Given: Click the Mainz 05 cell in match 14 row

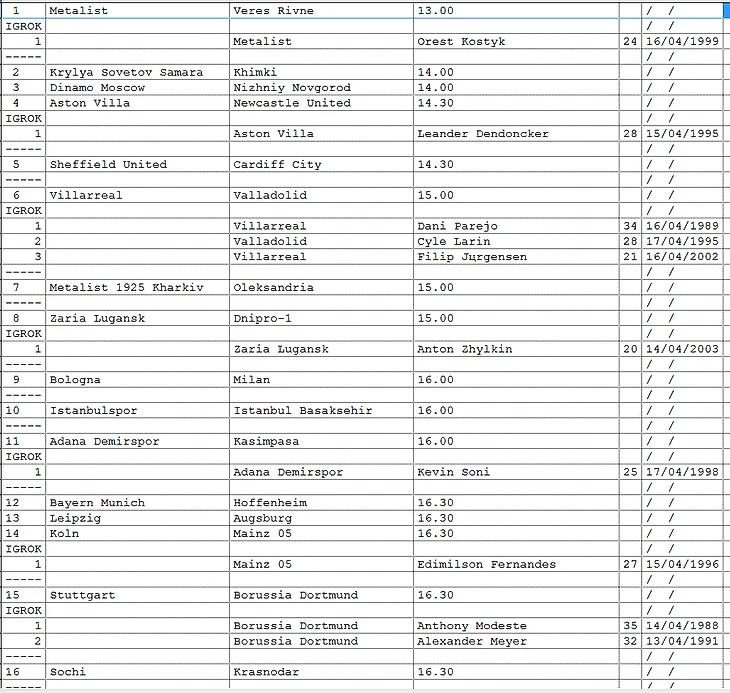Looking at the screenshot, I should pyautogui.click(x=321, y=533).
